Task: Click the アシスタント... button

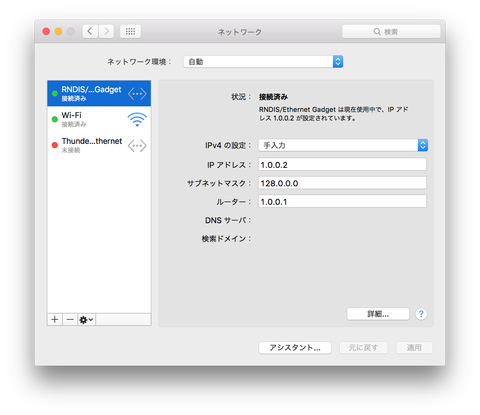Action: [x=295, y=348]
